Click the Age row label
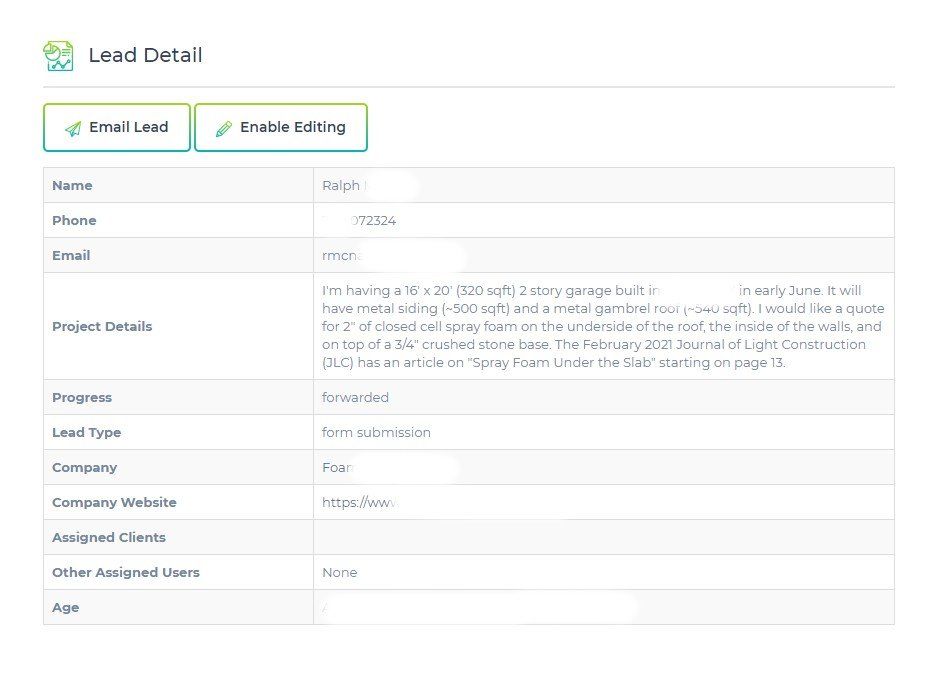Viewport: 940px width, 678px height. pos(66,608)
